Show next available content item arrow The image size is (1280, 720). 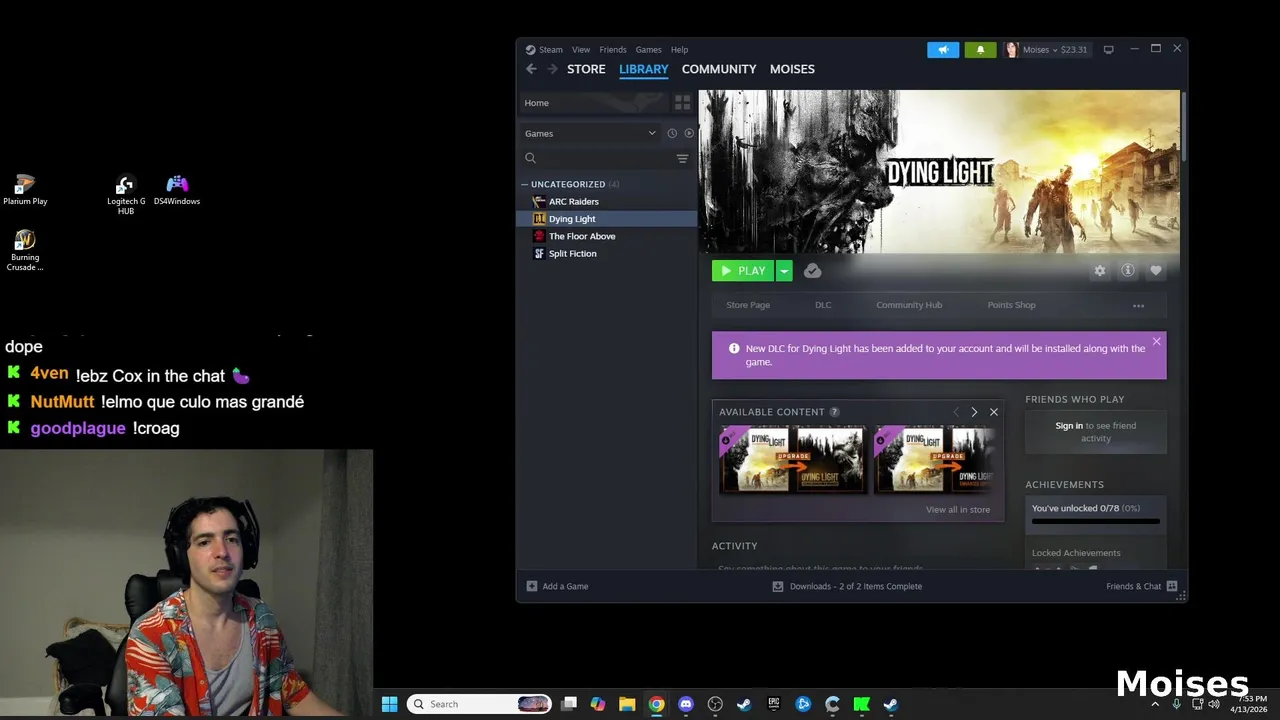pos(974,412)
